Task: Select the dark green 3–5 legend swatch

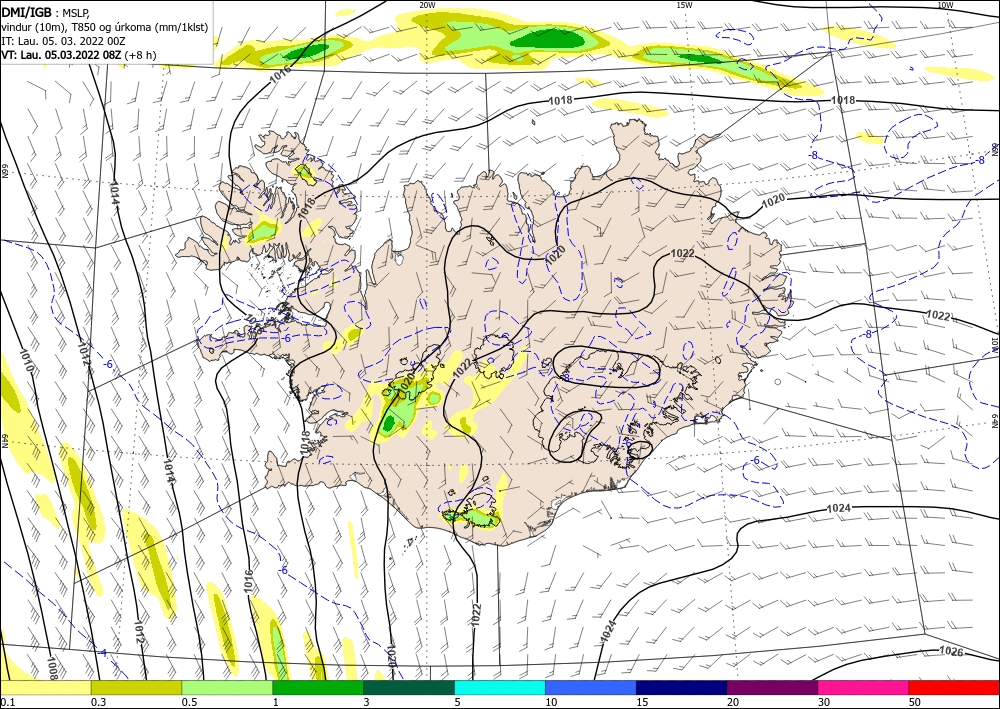Action: click(x=409, y=687)
